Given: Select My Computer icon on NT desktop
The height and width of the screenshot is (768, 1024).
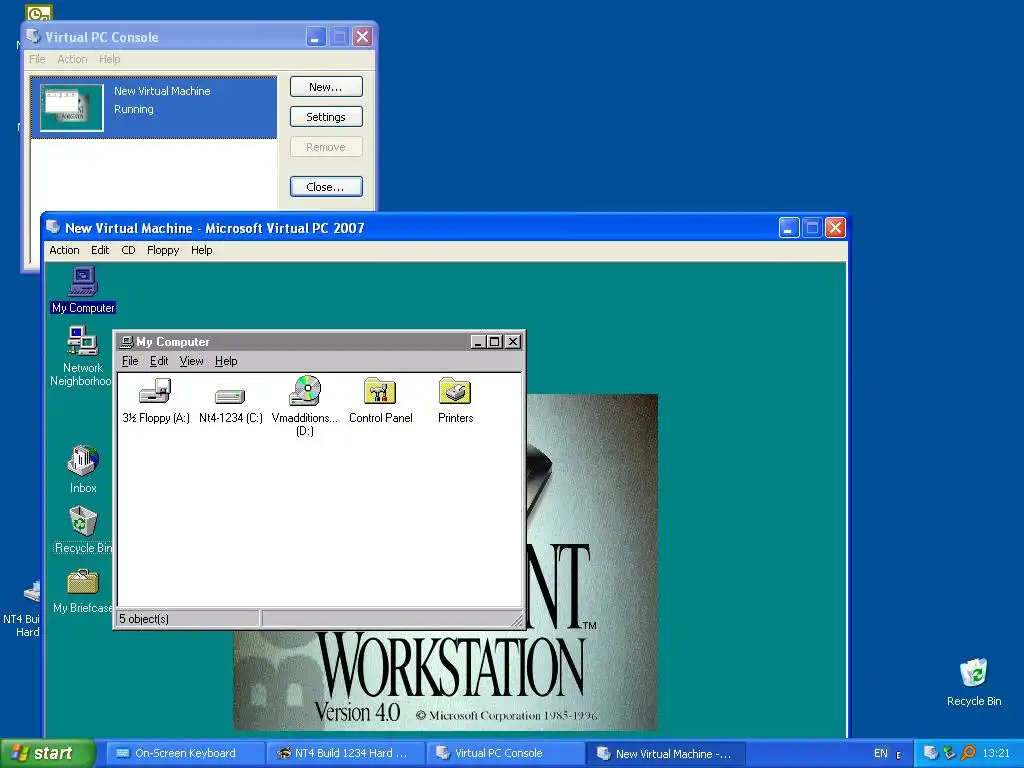Looking at the screenshot, I should pyautogui.click(x=83, y=281).
